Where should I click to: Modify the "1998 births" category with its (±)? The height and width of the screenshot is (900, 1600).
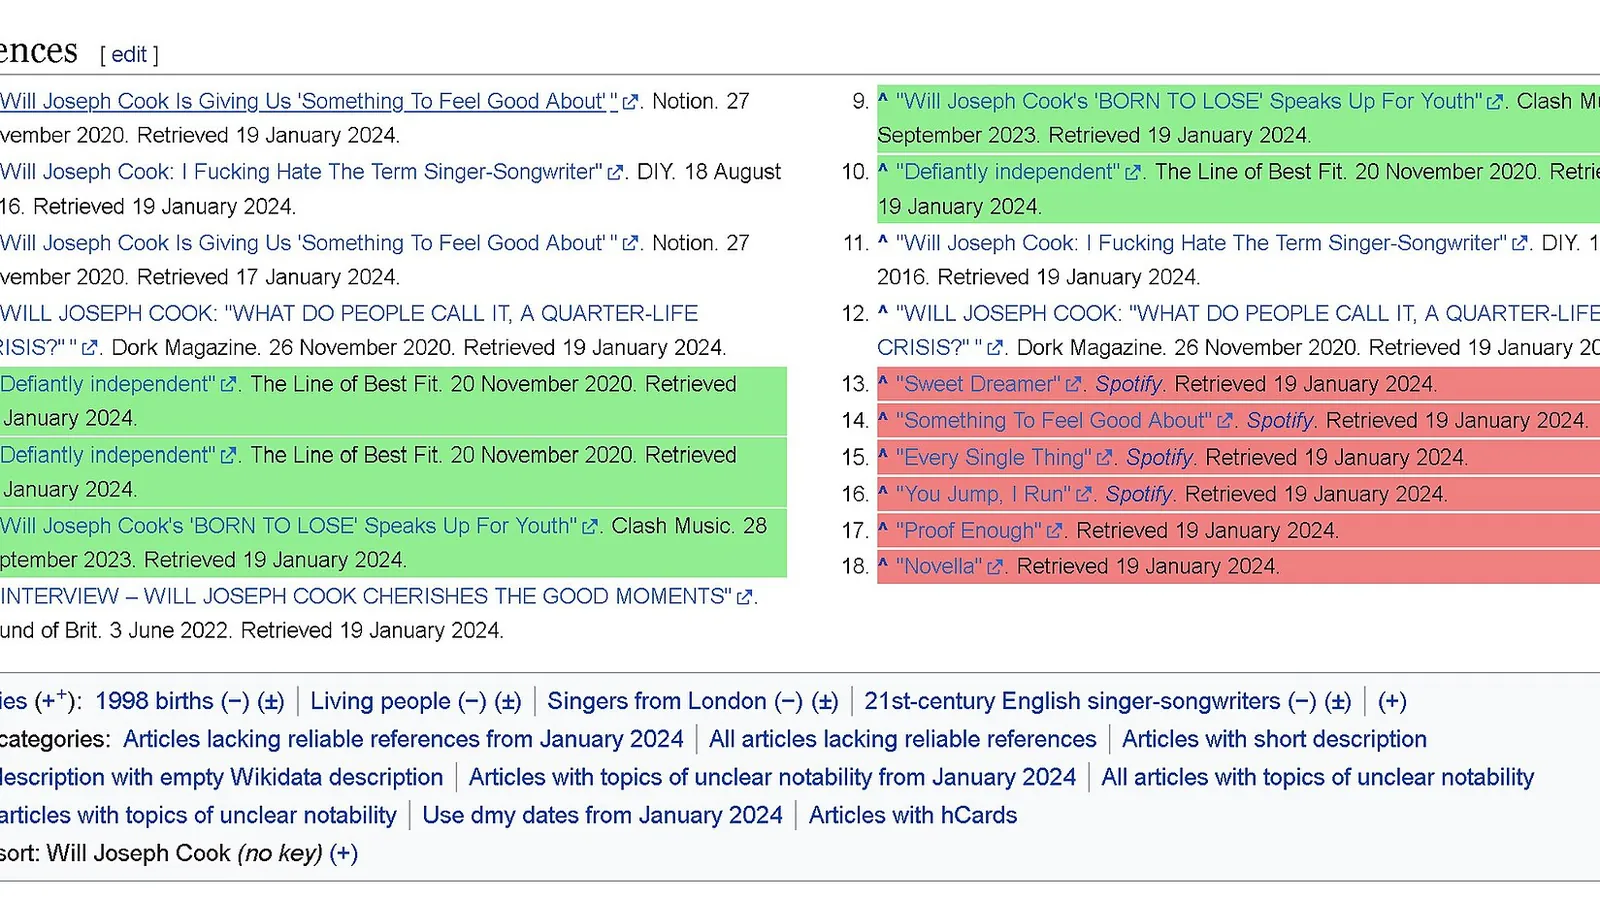coord(271,701)
